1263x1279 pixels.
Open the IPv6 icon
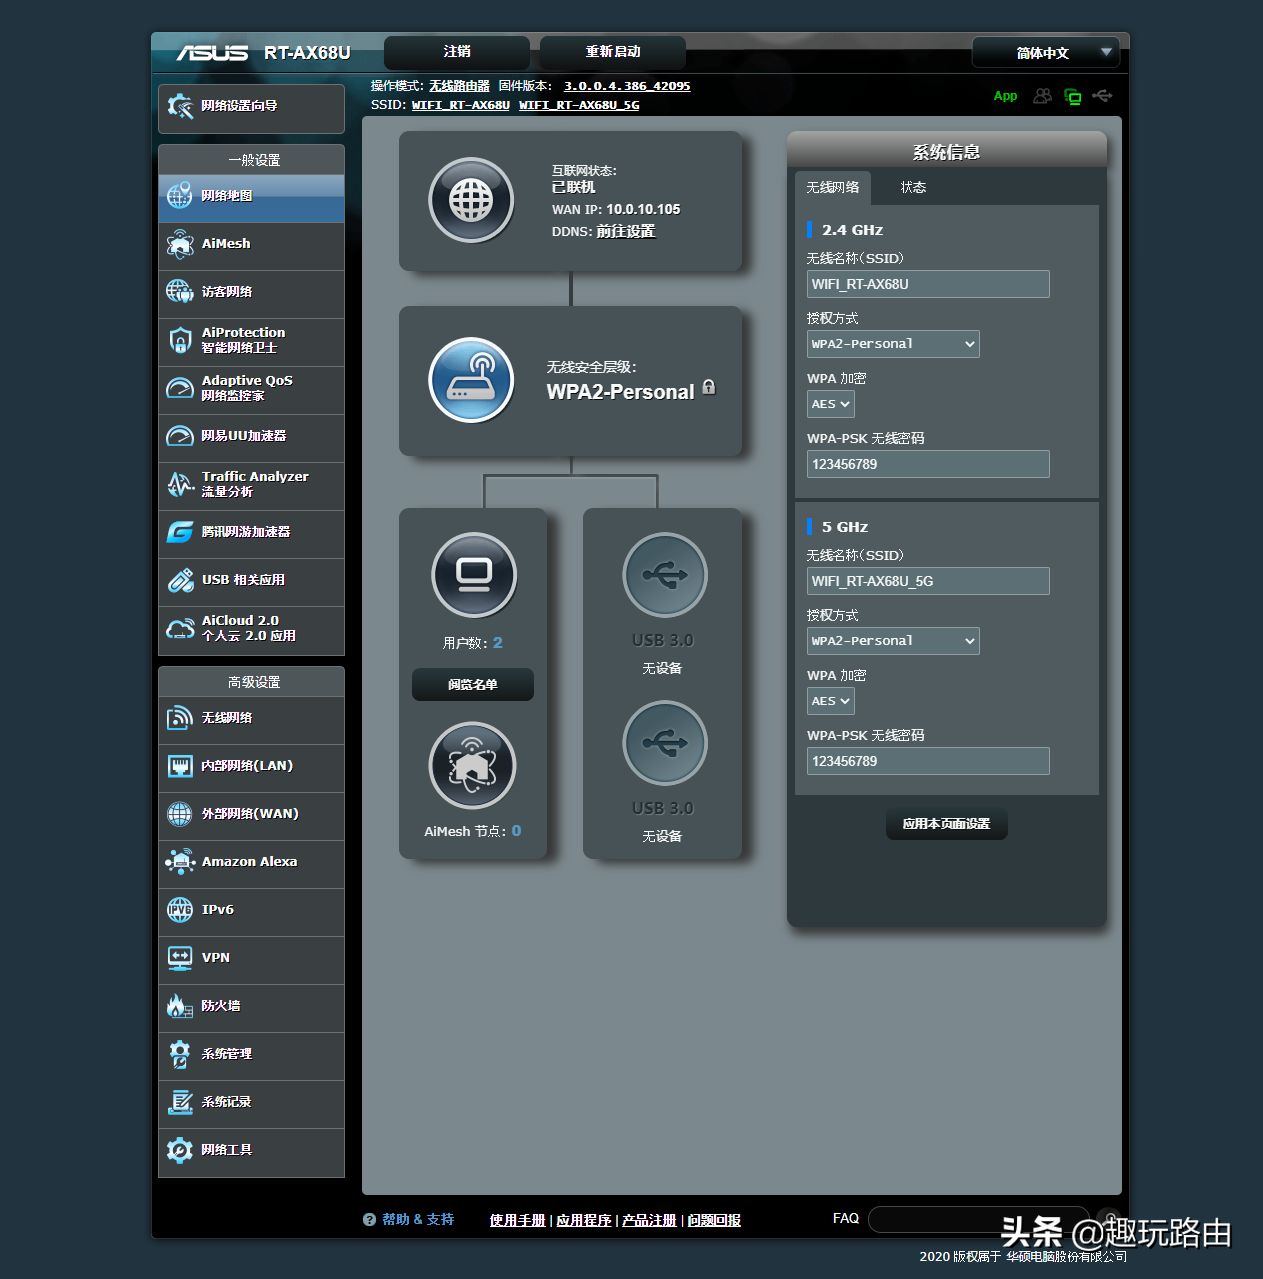pyautogui.click(x=180, y=910)
